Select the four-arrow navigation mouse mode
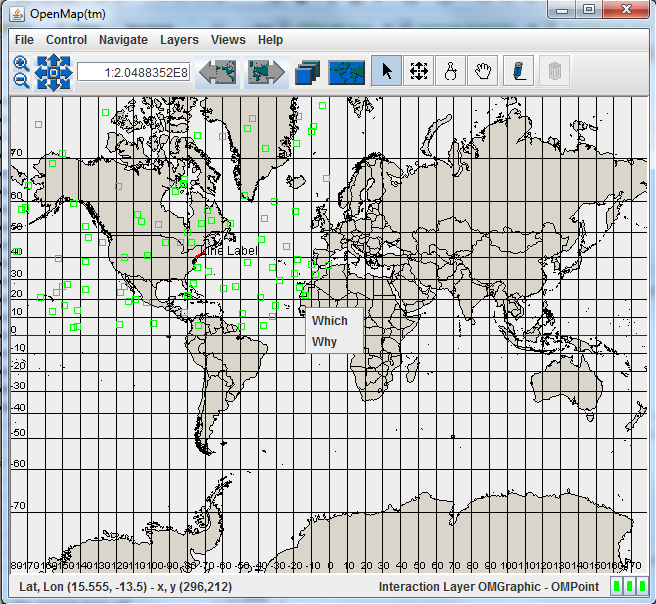 [418, 71]
